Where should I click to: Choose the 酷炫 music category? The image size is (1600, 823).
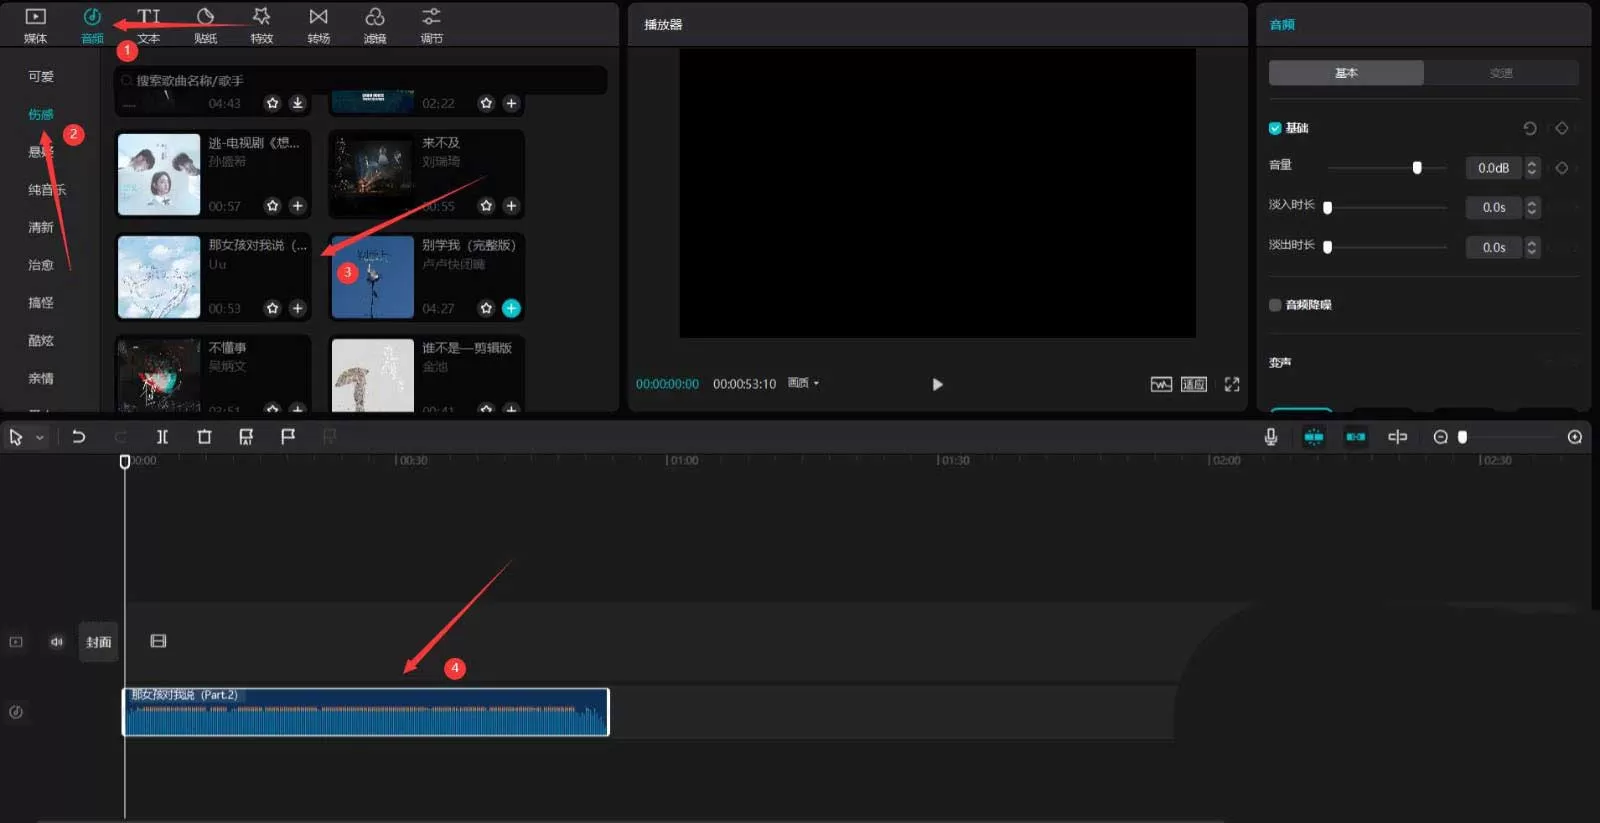tap(41, 340)
